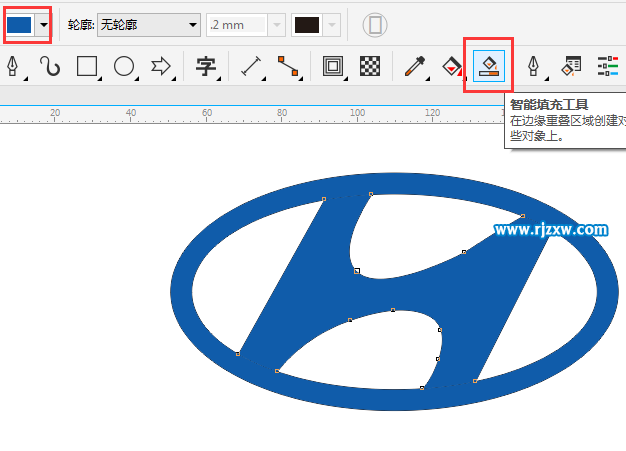Click the horizontal ruler at 60
Viewport: 626px width, 451px height.
(206, 113)
